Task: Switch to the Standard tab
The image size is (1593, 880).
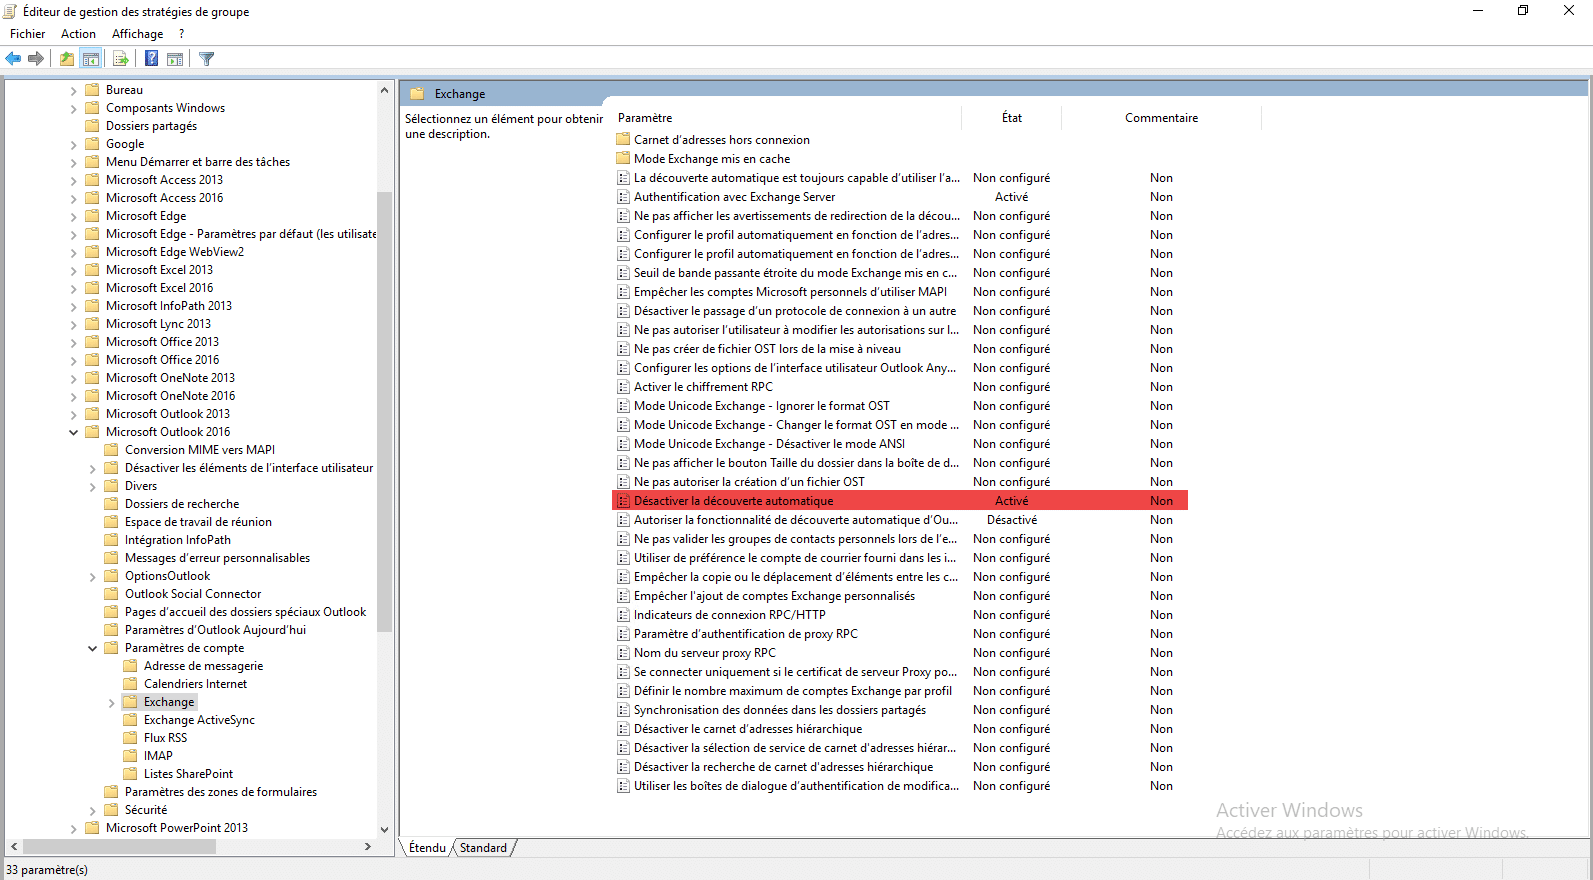Action: point(483,848)
